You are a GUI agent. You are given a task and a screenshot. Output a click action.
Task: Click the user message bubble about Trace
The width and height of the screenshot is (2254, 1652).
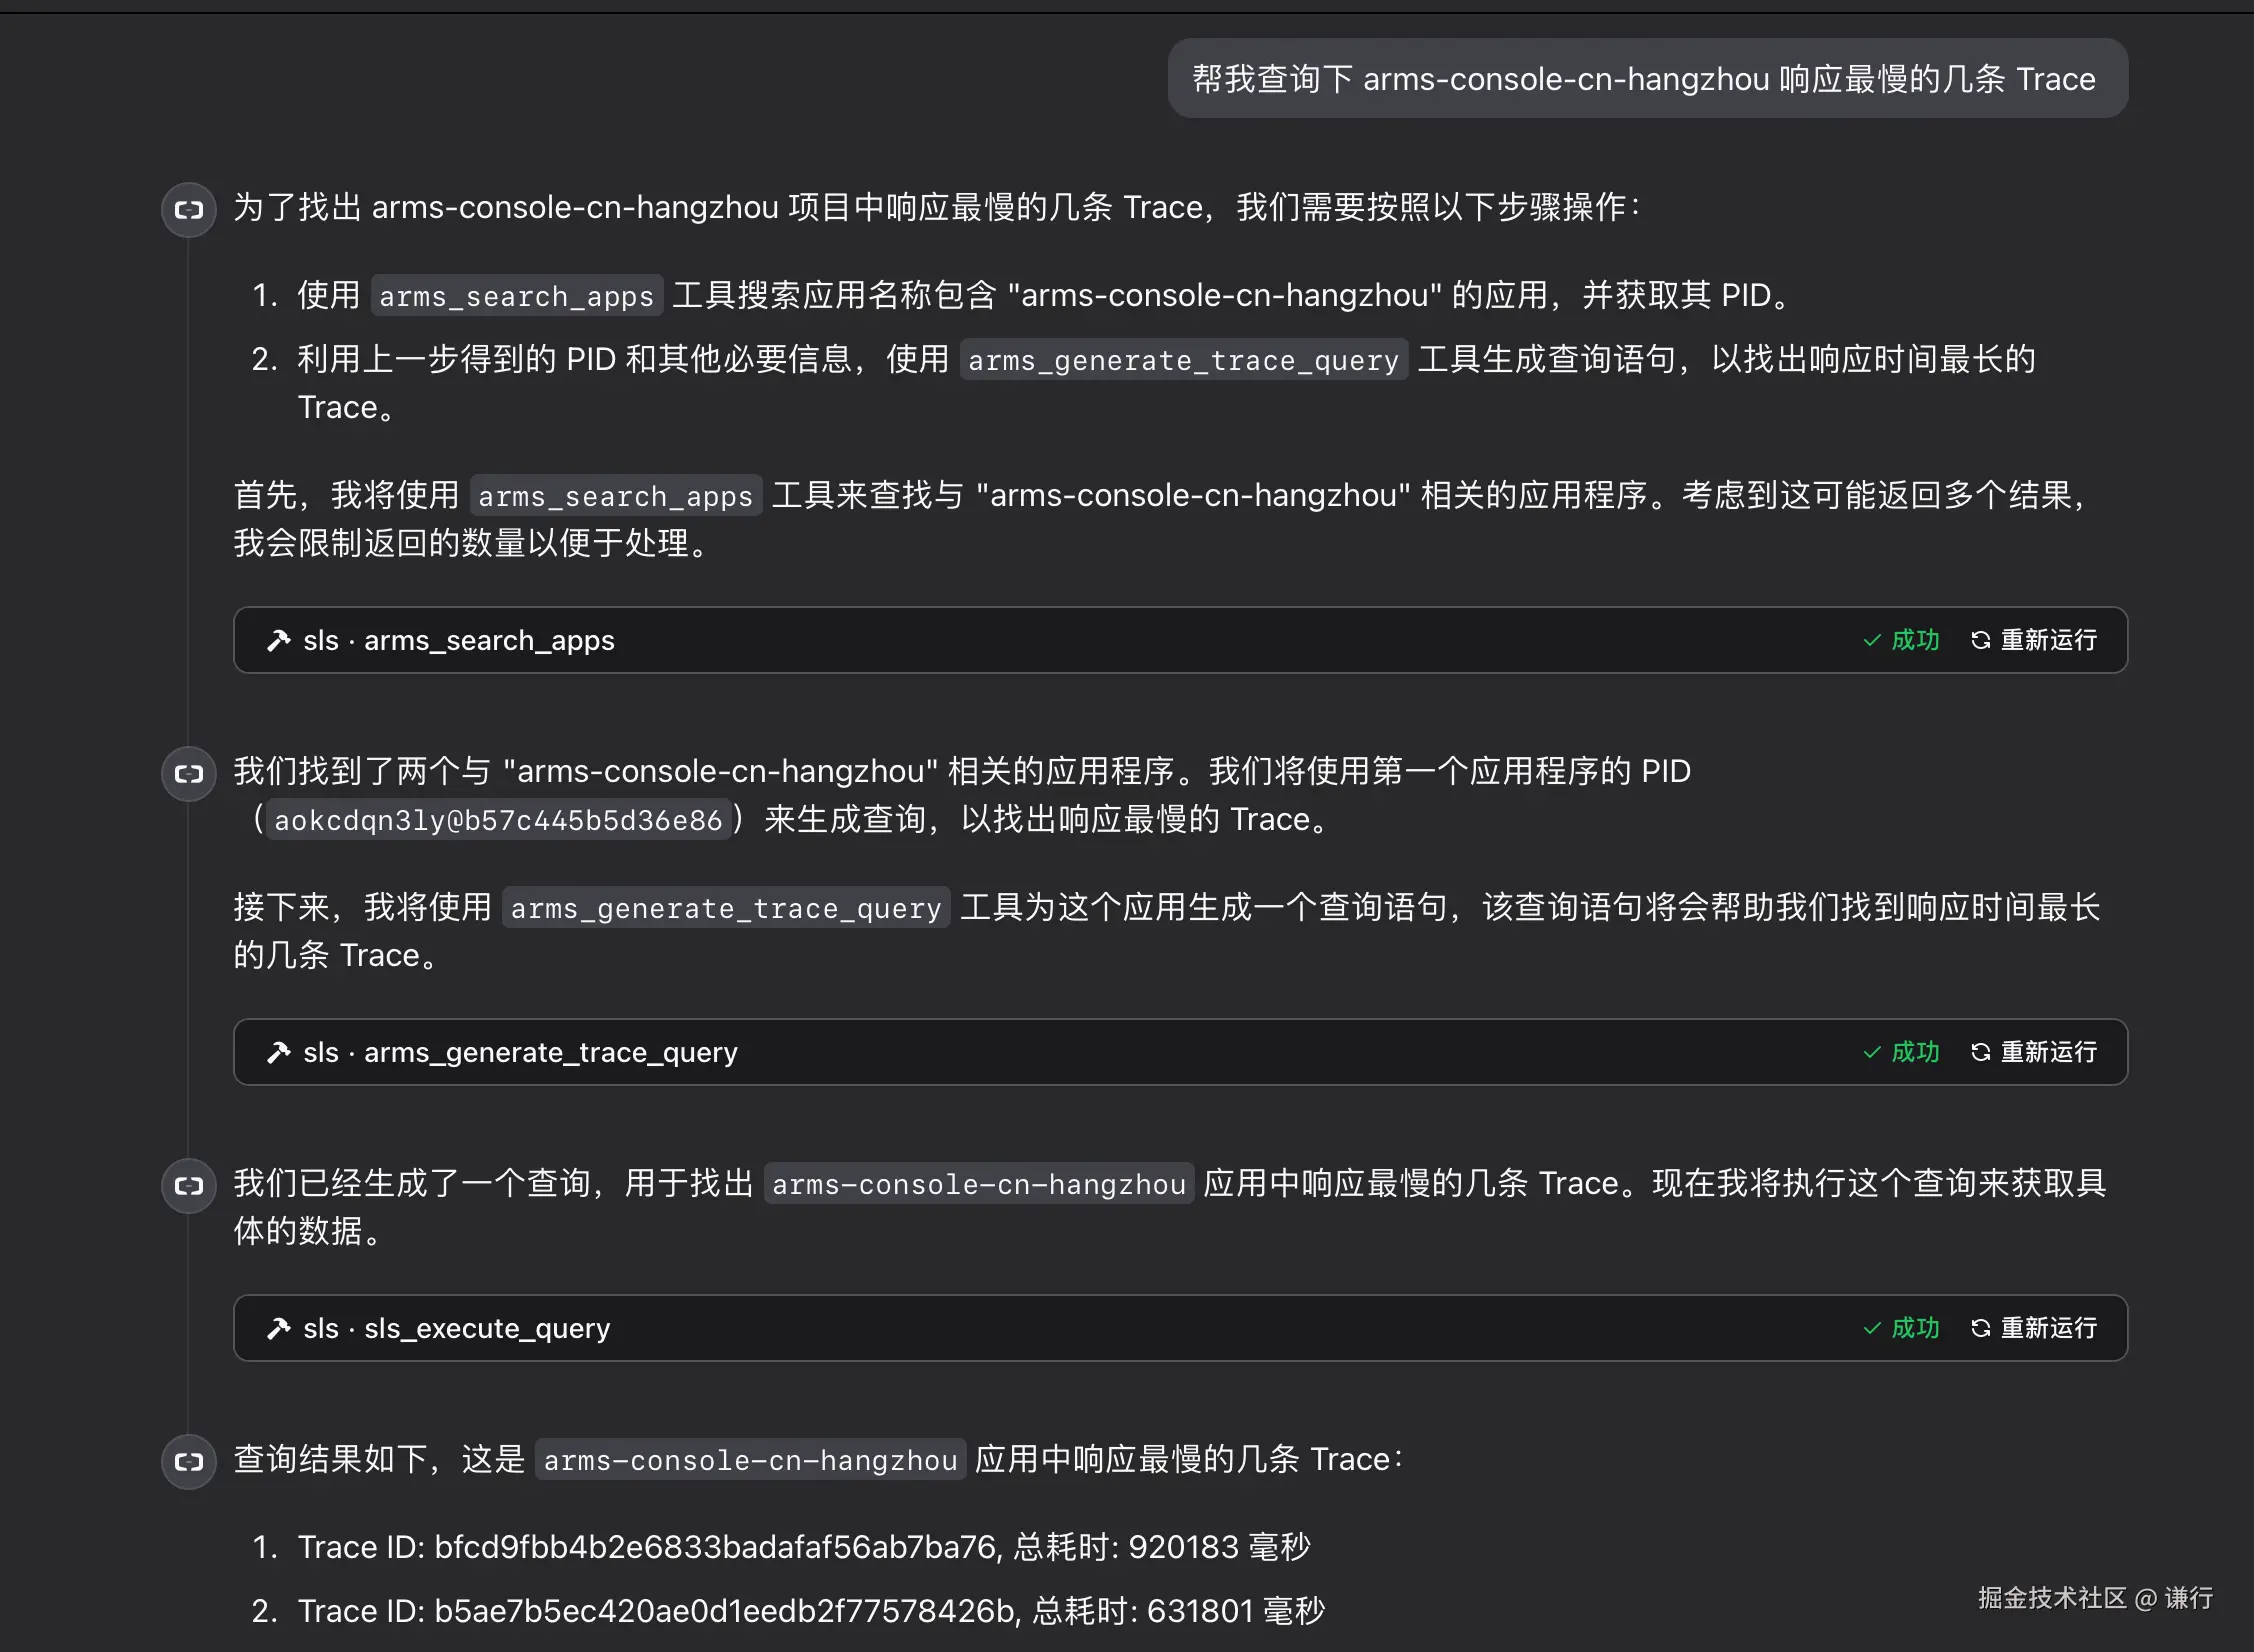pos(1646,79)
